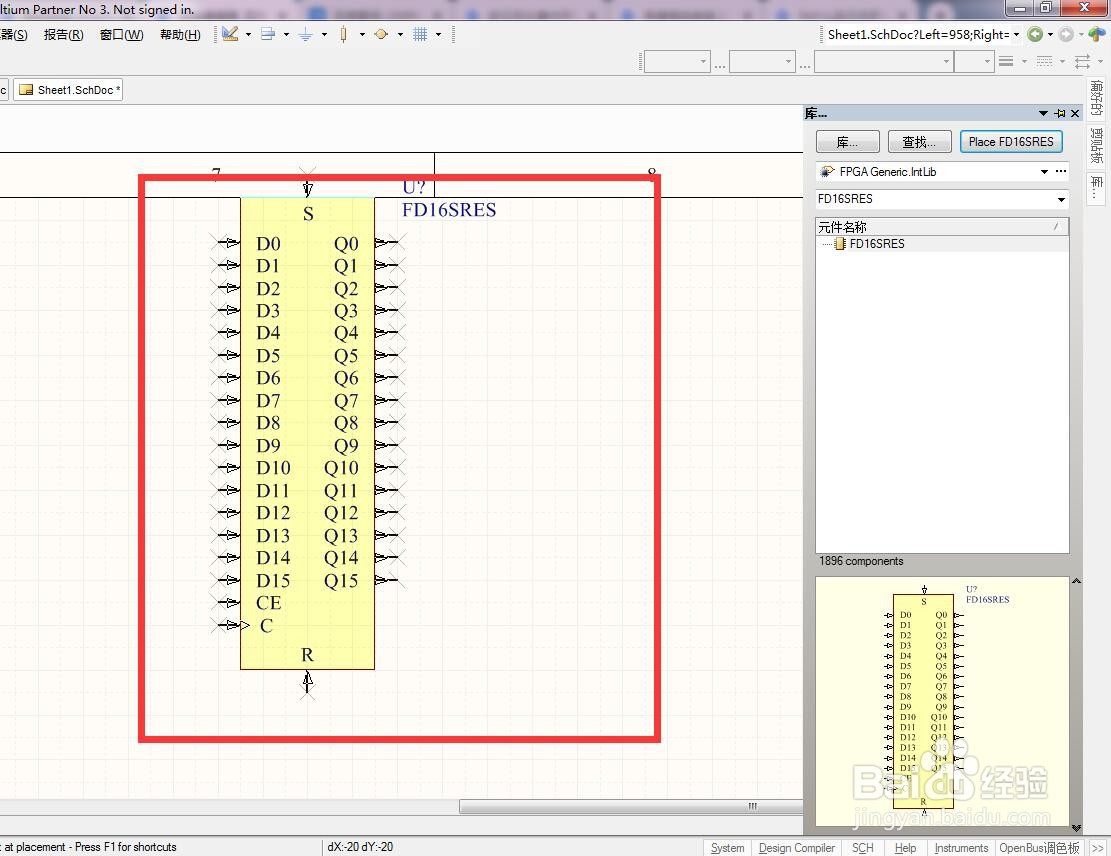Click the D0 pin label on the component
The width and height of the screenshot is (1111, 856).
[x=269, y=244]
